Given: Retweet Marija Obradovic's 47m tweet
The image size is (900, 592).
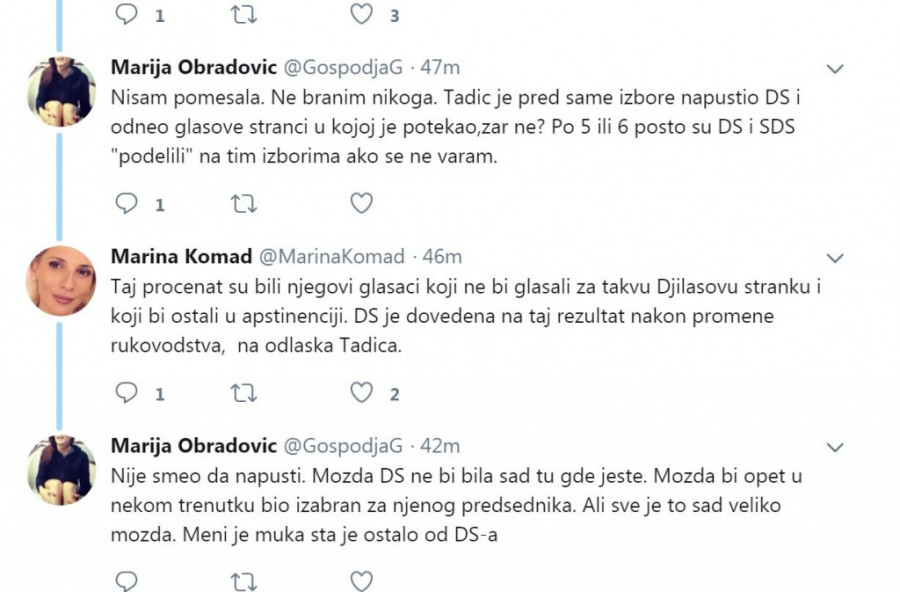Looking at the screenshot, I should [x=243, y=204].
